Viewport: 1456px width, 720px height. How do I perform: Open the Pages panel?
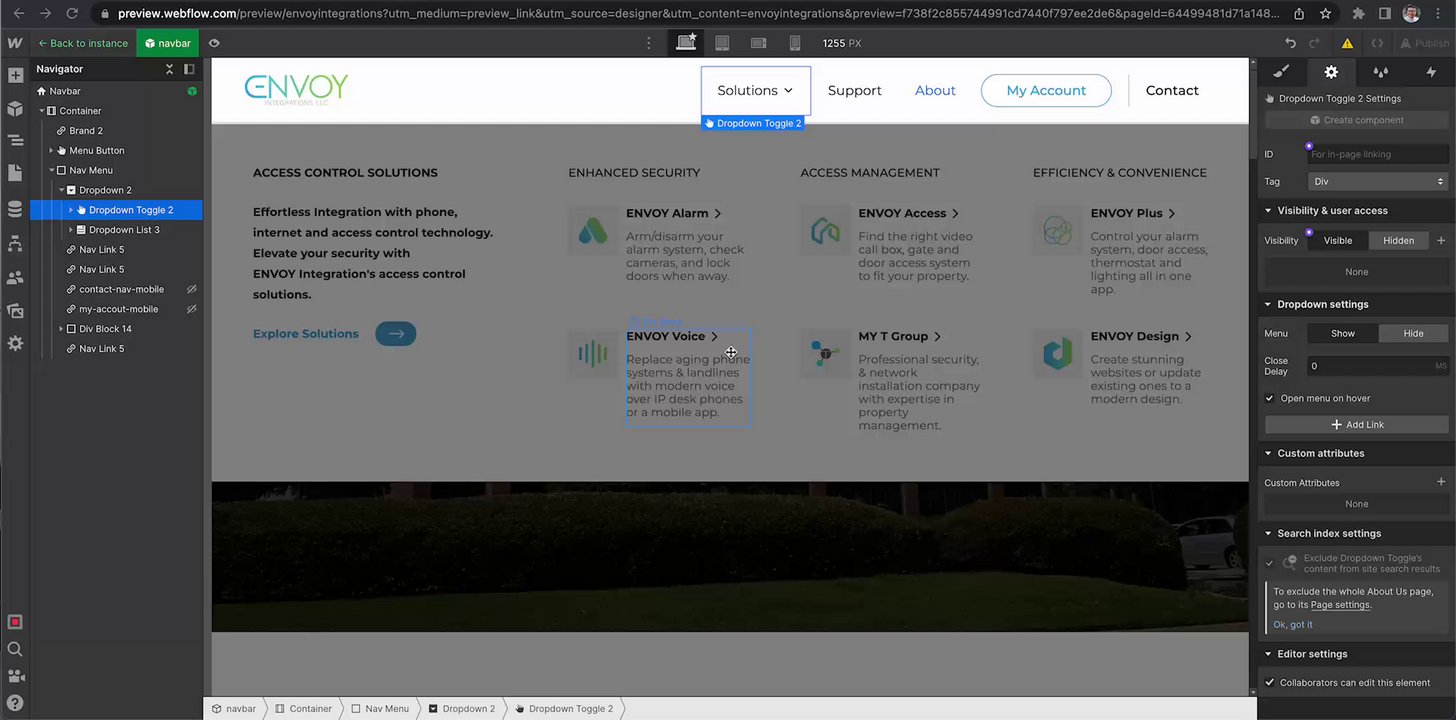pos(15,173)
